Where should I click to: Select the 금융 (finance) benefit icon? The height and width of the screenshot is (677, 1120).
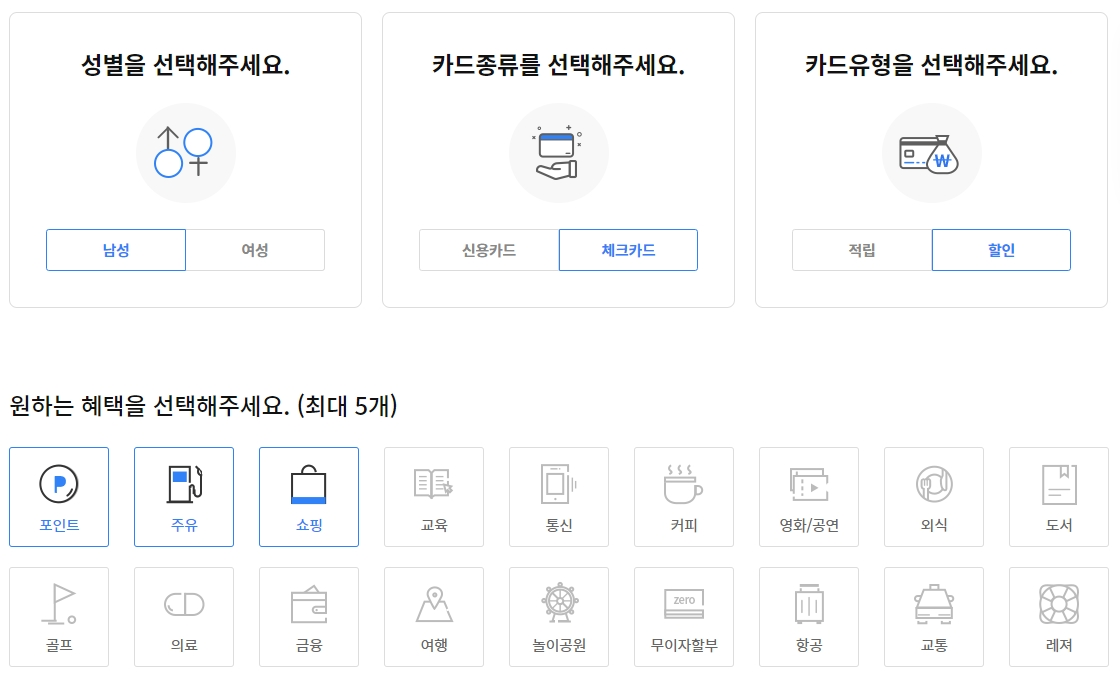[x=309, y=616]
